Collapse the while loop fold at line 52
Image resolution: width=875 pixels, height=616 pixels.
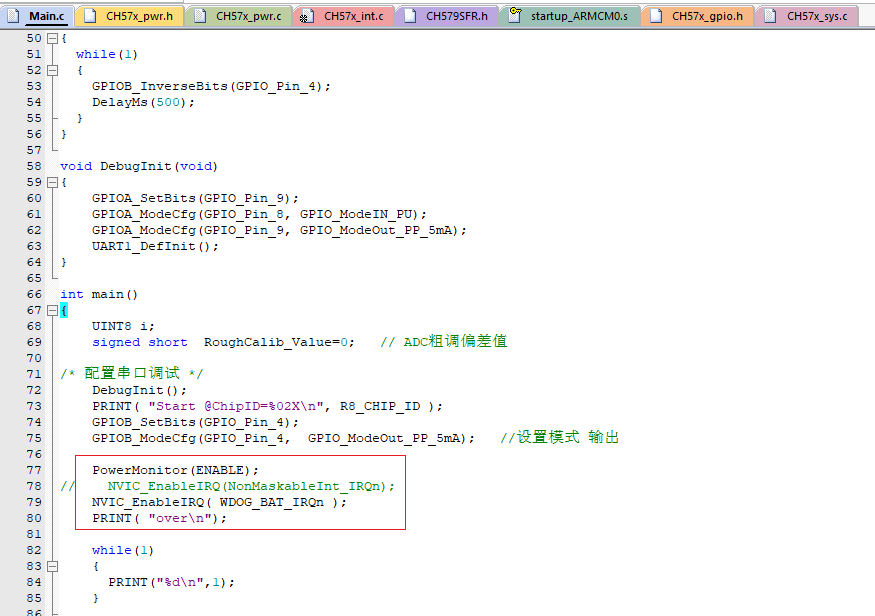[52, 70]
